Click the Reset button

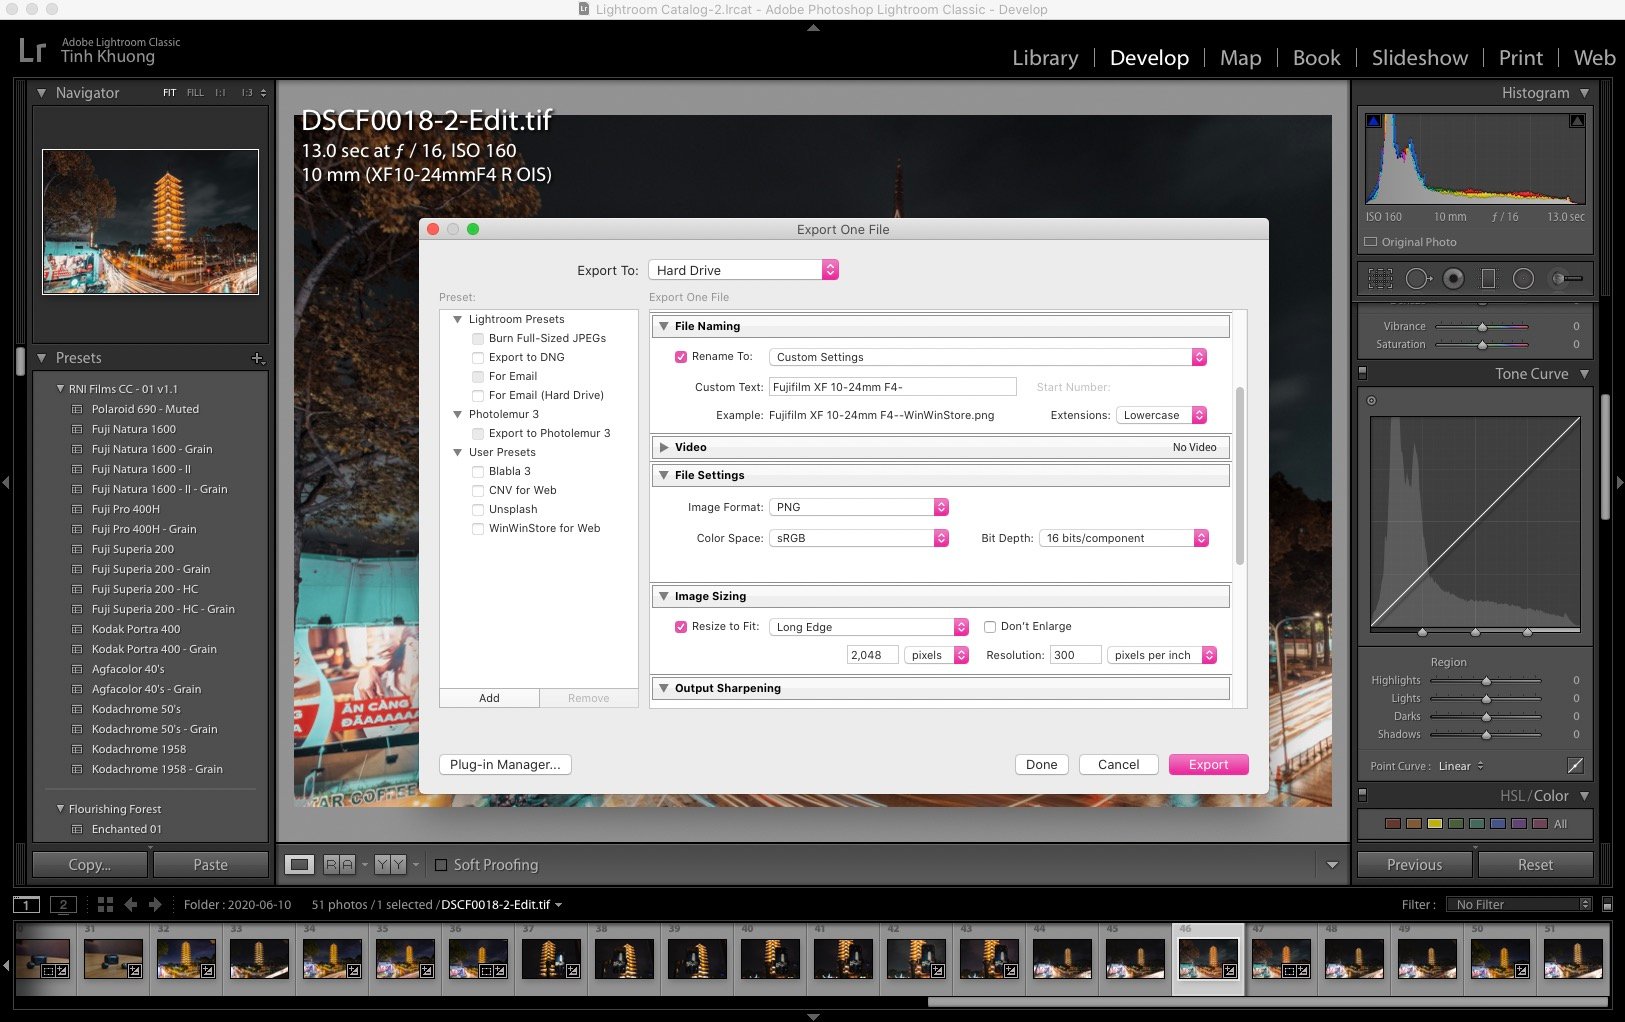tap(1535, 865)
